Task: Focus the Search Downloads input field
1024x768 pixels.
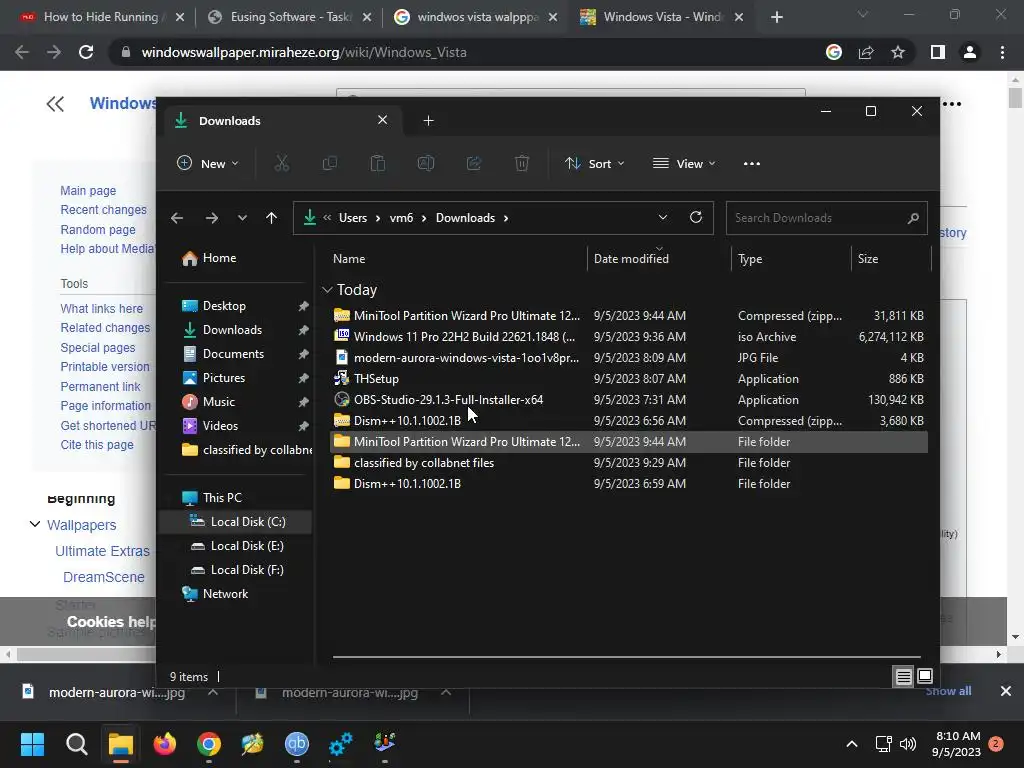Action: pos(816,218)
